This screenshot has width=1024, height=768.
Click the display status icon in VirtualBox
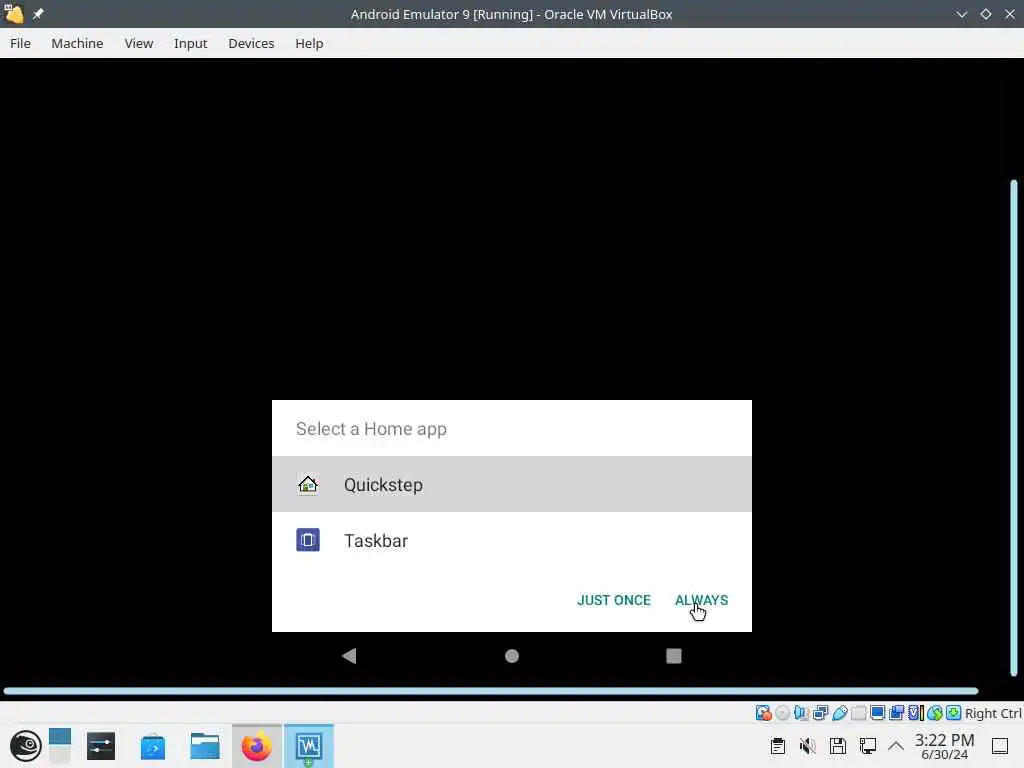(878, 713)
